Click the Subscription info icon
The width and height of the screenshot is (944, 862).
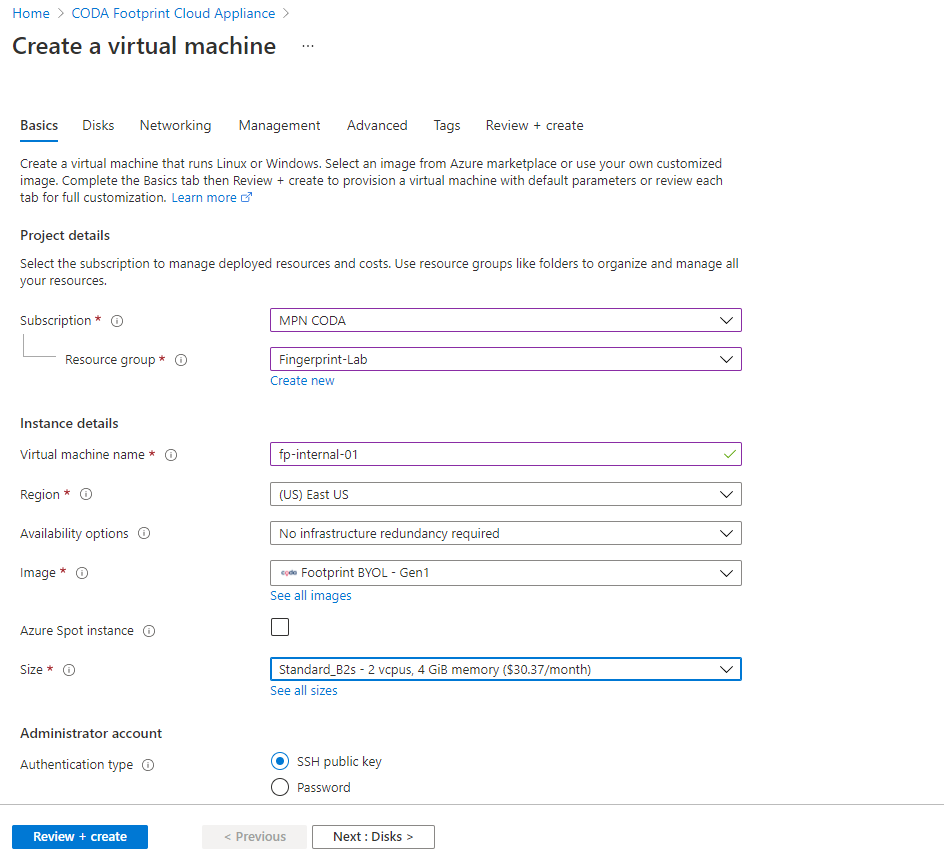point(117,321)
